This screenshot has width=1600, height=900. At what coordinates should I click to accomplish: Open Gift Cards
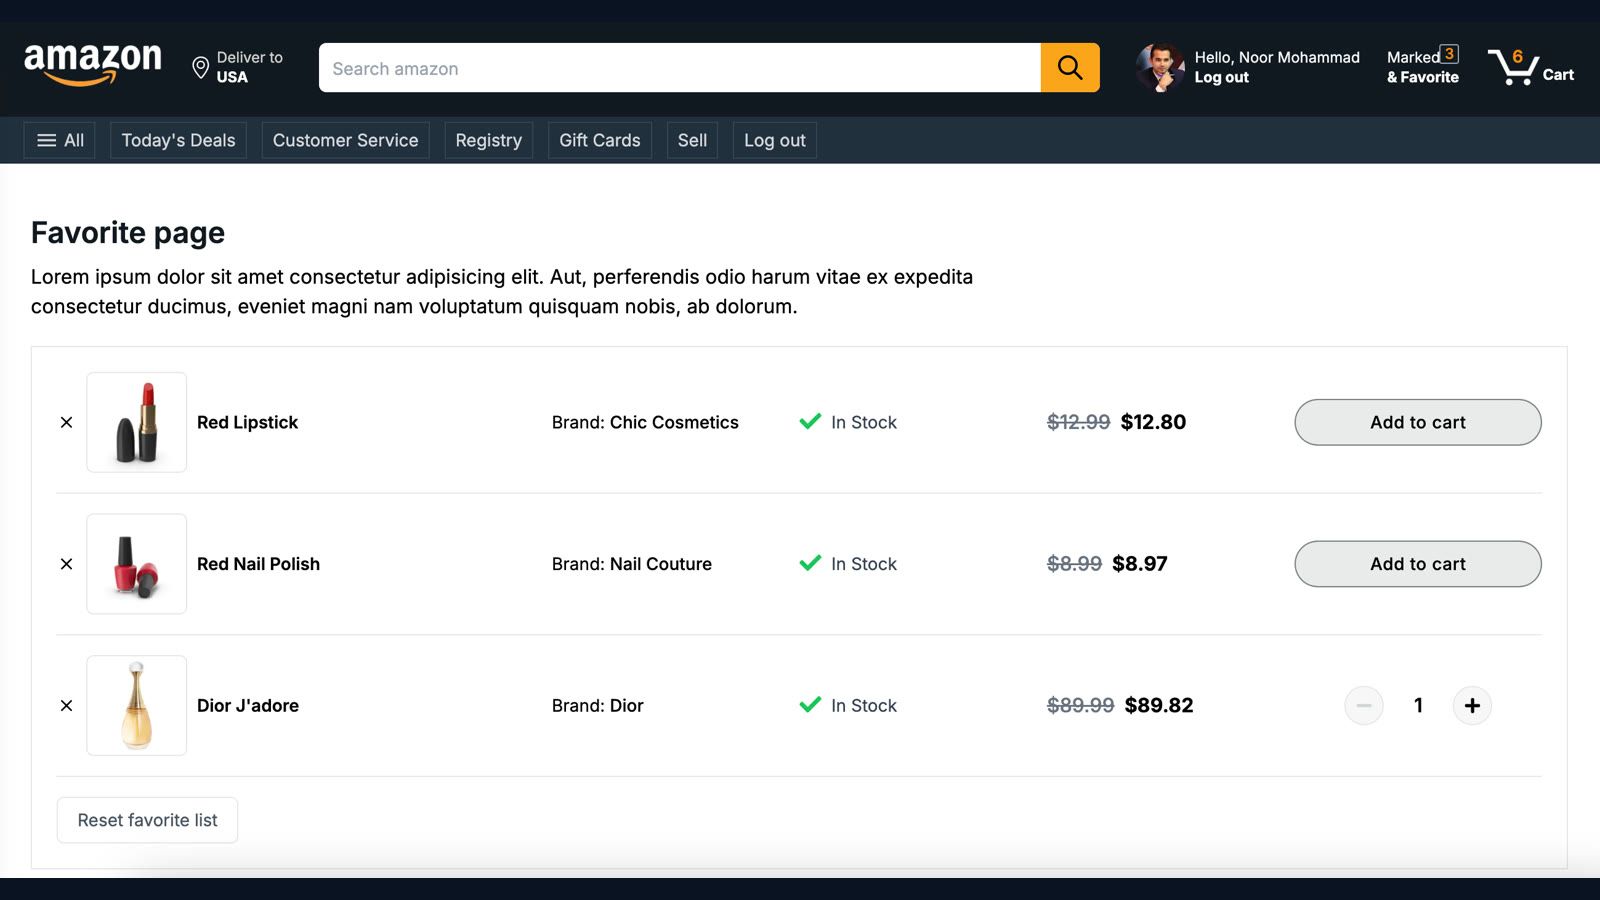[600, 140]
